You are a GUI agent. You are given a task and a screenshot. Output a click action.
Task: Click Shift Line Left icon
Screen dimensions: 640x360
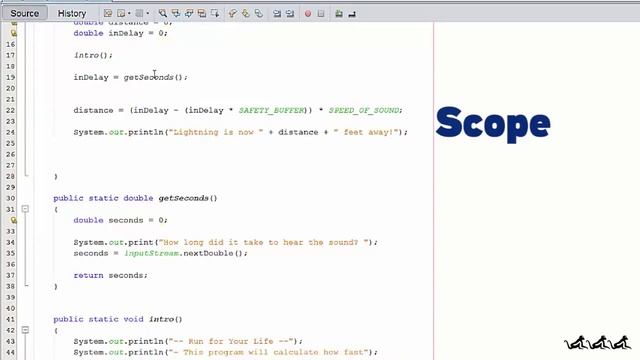[277, 13]
